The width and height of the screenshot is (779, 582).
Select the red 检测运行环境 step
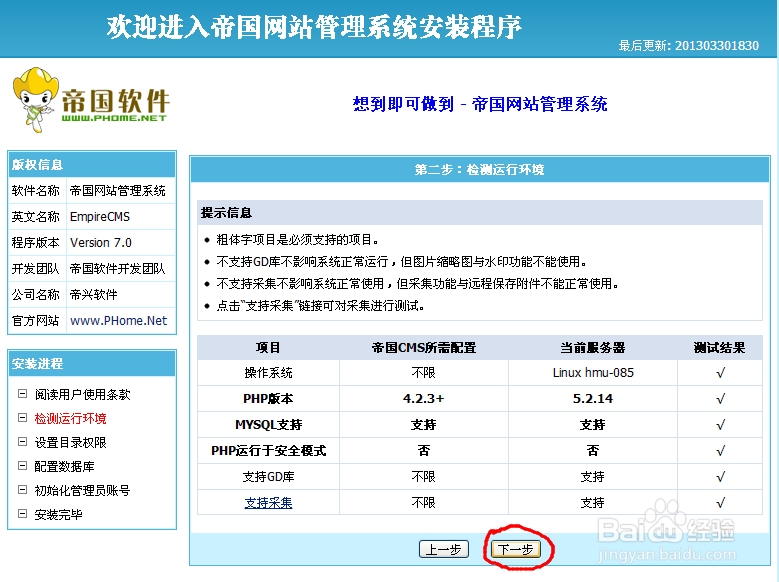coord(71,418)
